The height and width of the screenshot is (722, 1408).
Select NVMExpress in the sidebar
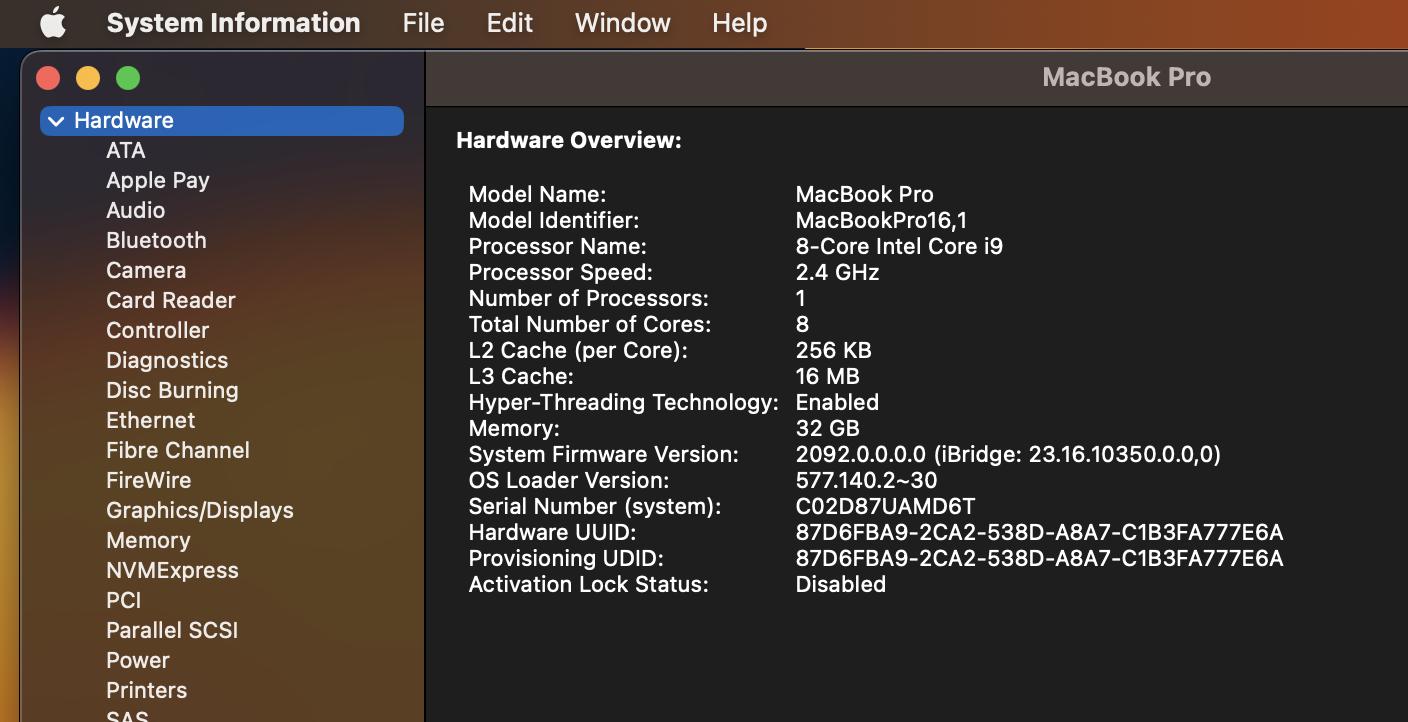pos(172,570)
